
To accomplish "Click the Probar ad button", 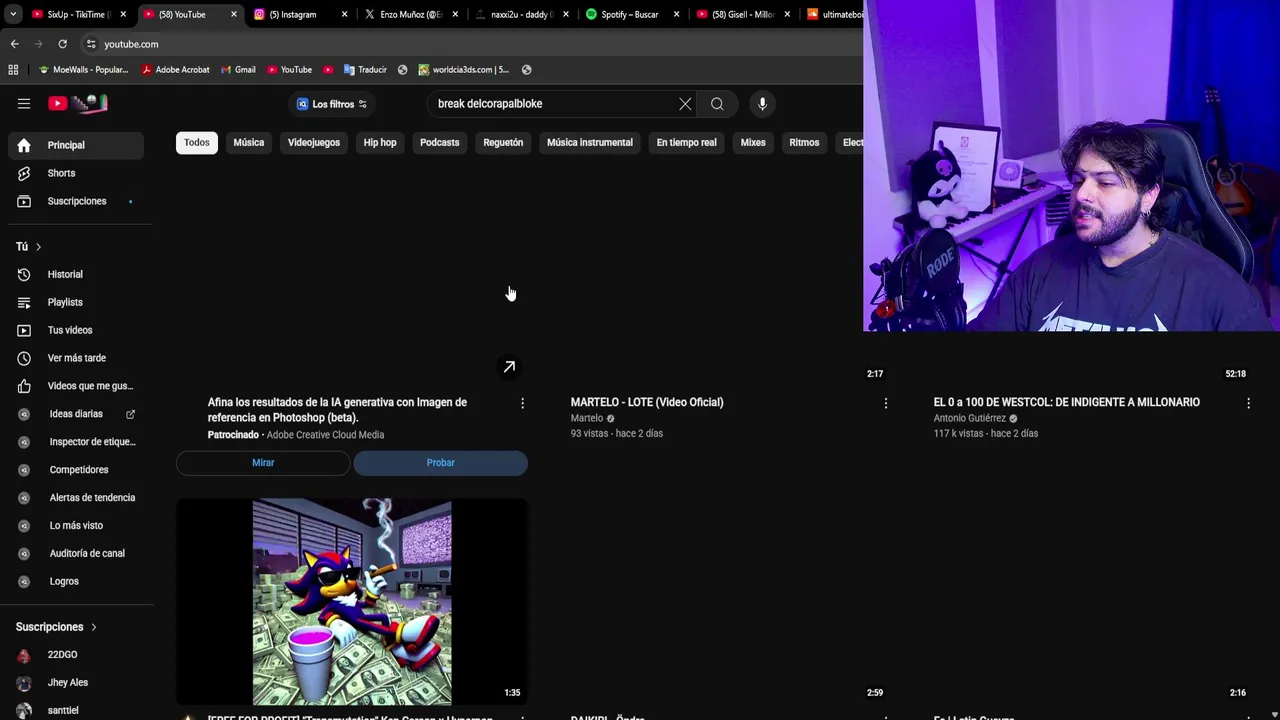I will (440, 463).
